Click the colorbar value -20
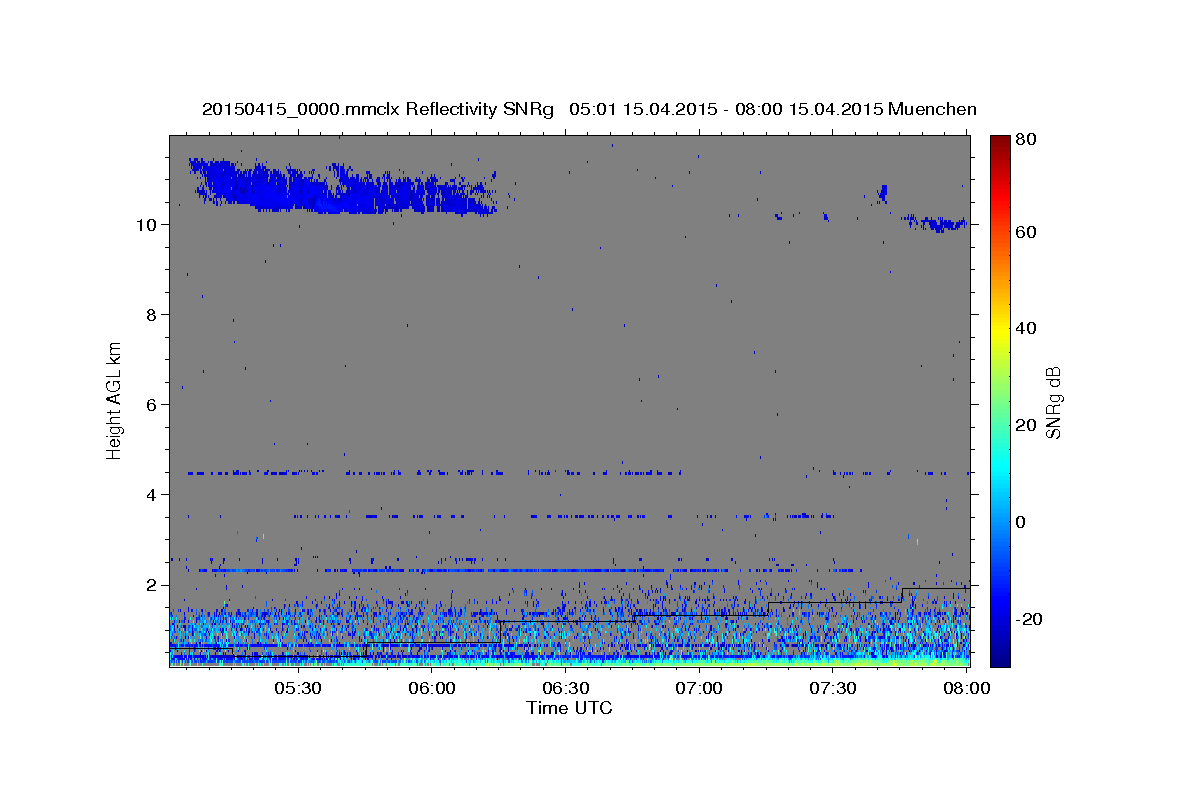 click(x=1030, y=619)
